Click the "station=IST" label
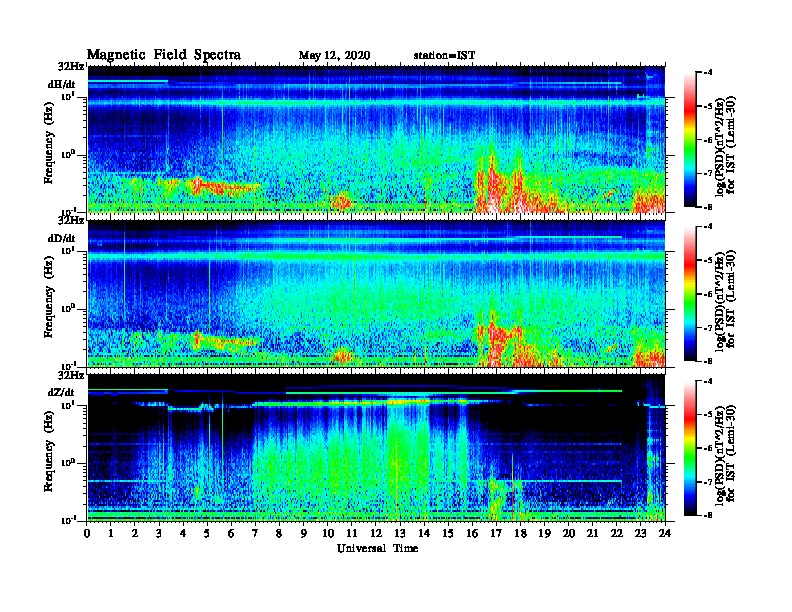 click(444, 56)
